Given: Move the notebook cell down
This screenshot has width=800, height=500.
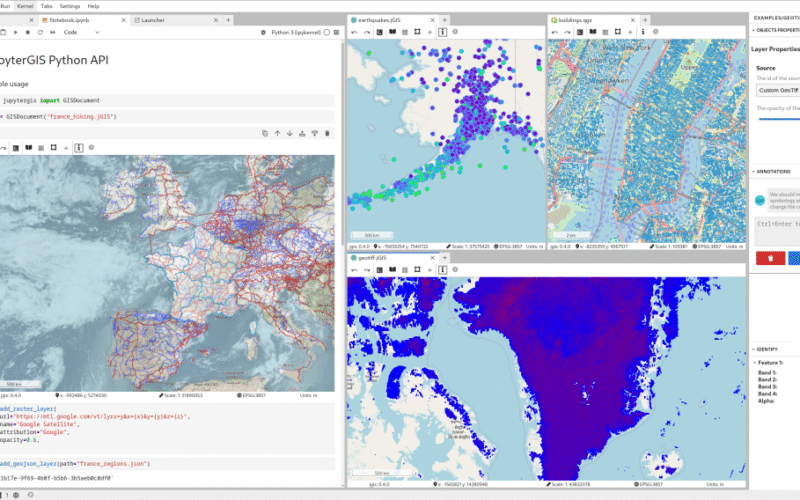Looking at the screenshot, I should pos(289,132).
